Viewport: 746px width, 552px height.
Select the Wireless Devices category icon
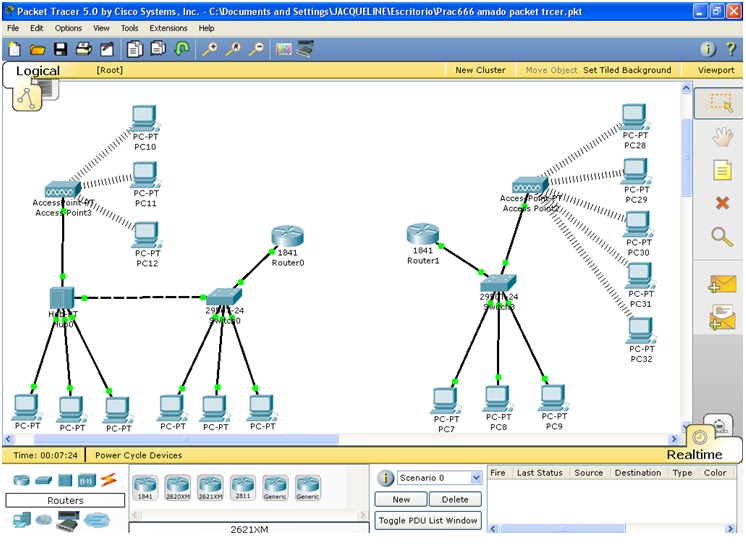point(87,481)
